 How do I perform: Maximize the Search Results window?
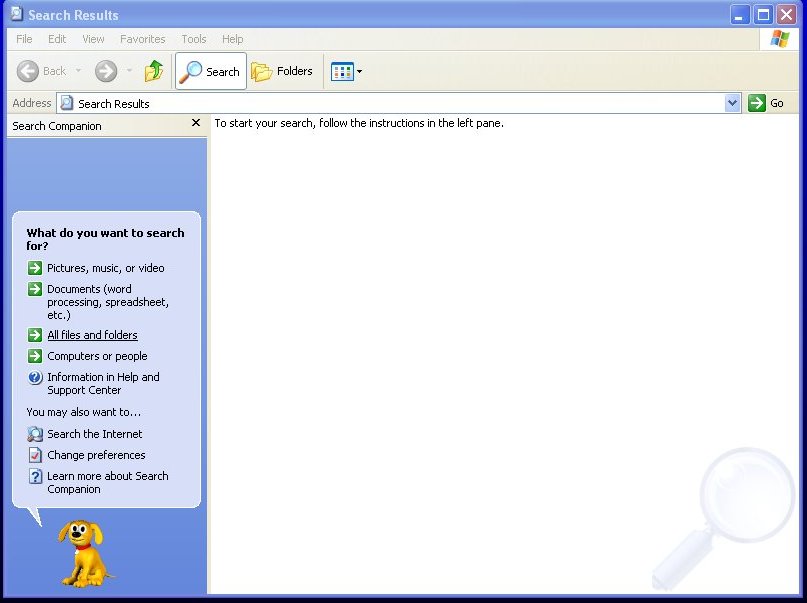(763, 14)
